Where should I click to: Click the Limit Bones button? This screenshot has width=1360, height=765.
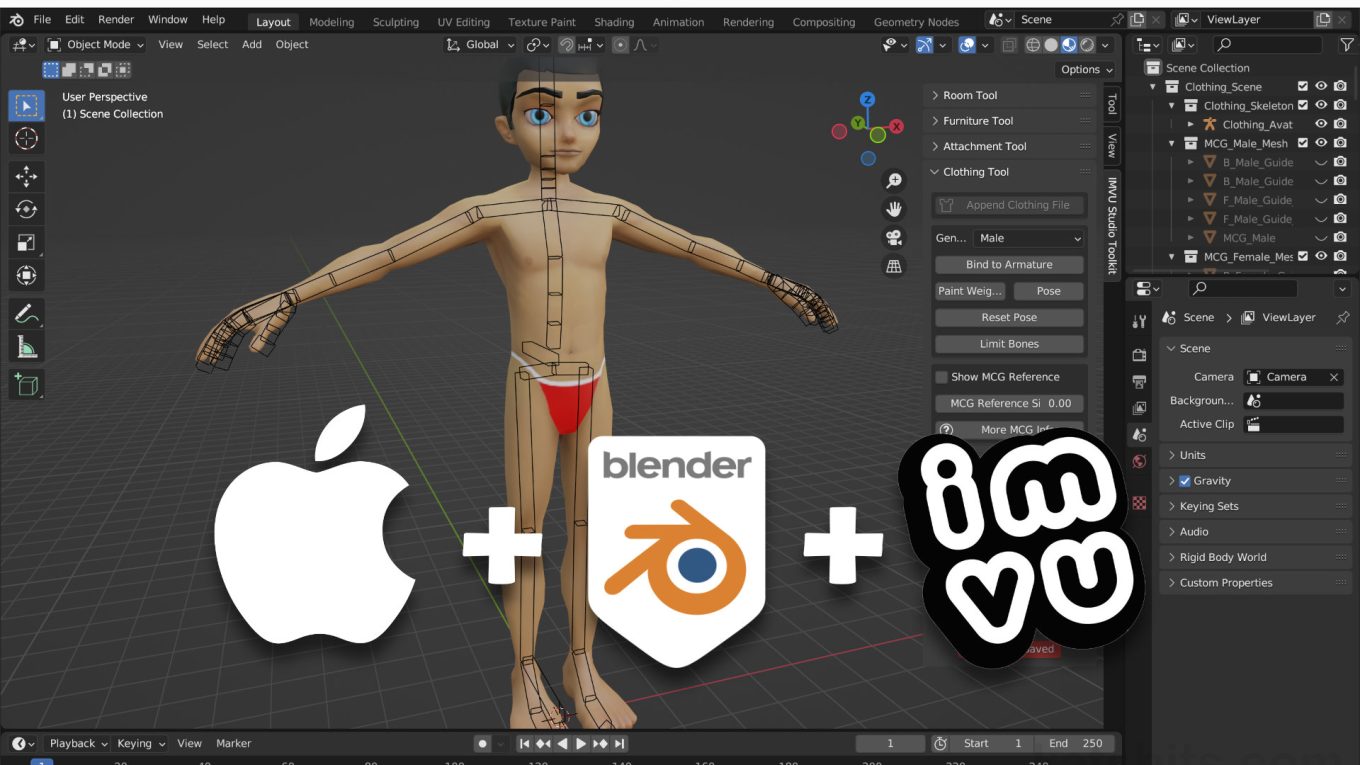(1009, 344)
